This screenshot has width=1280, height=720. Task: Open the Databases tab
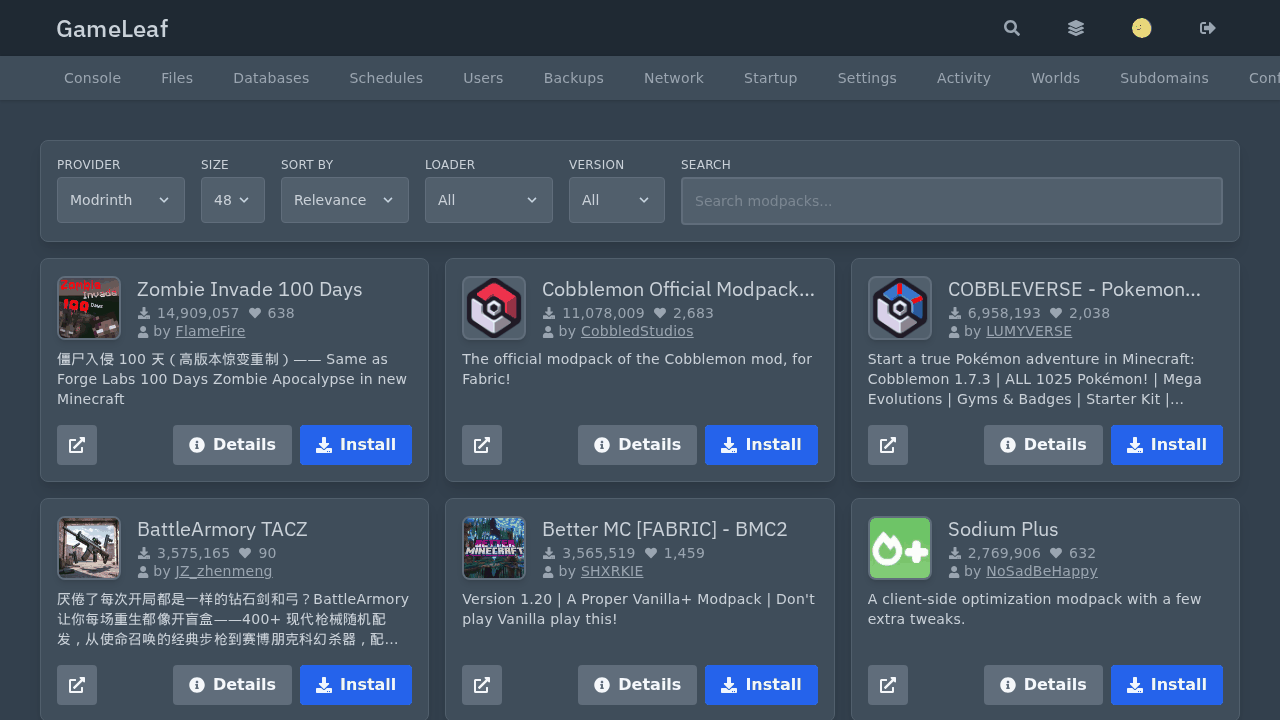pyautogui.click(x=271, y=78)
